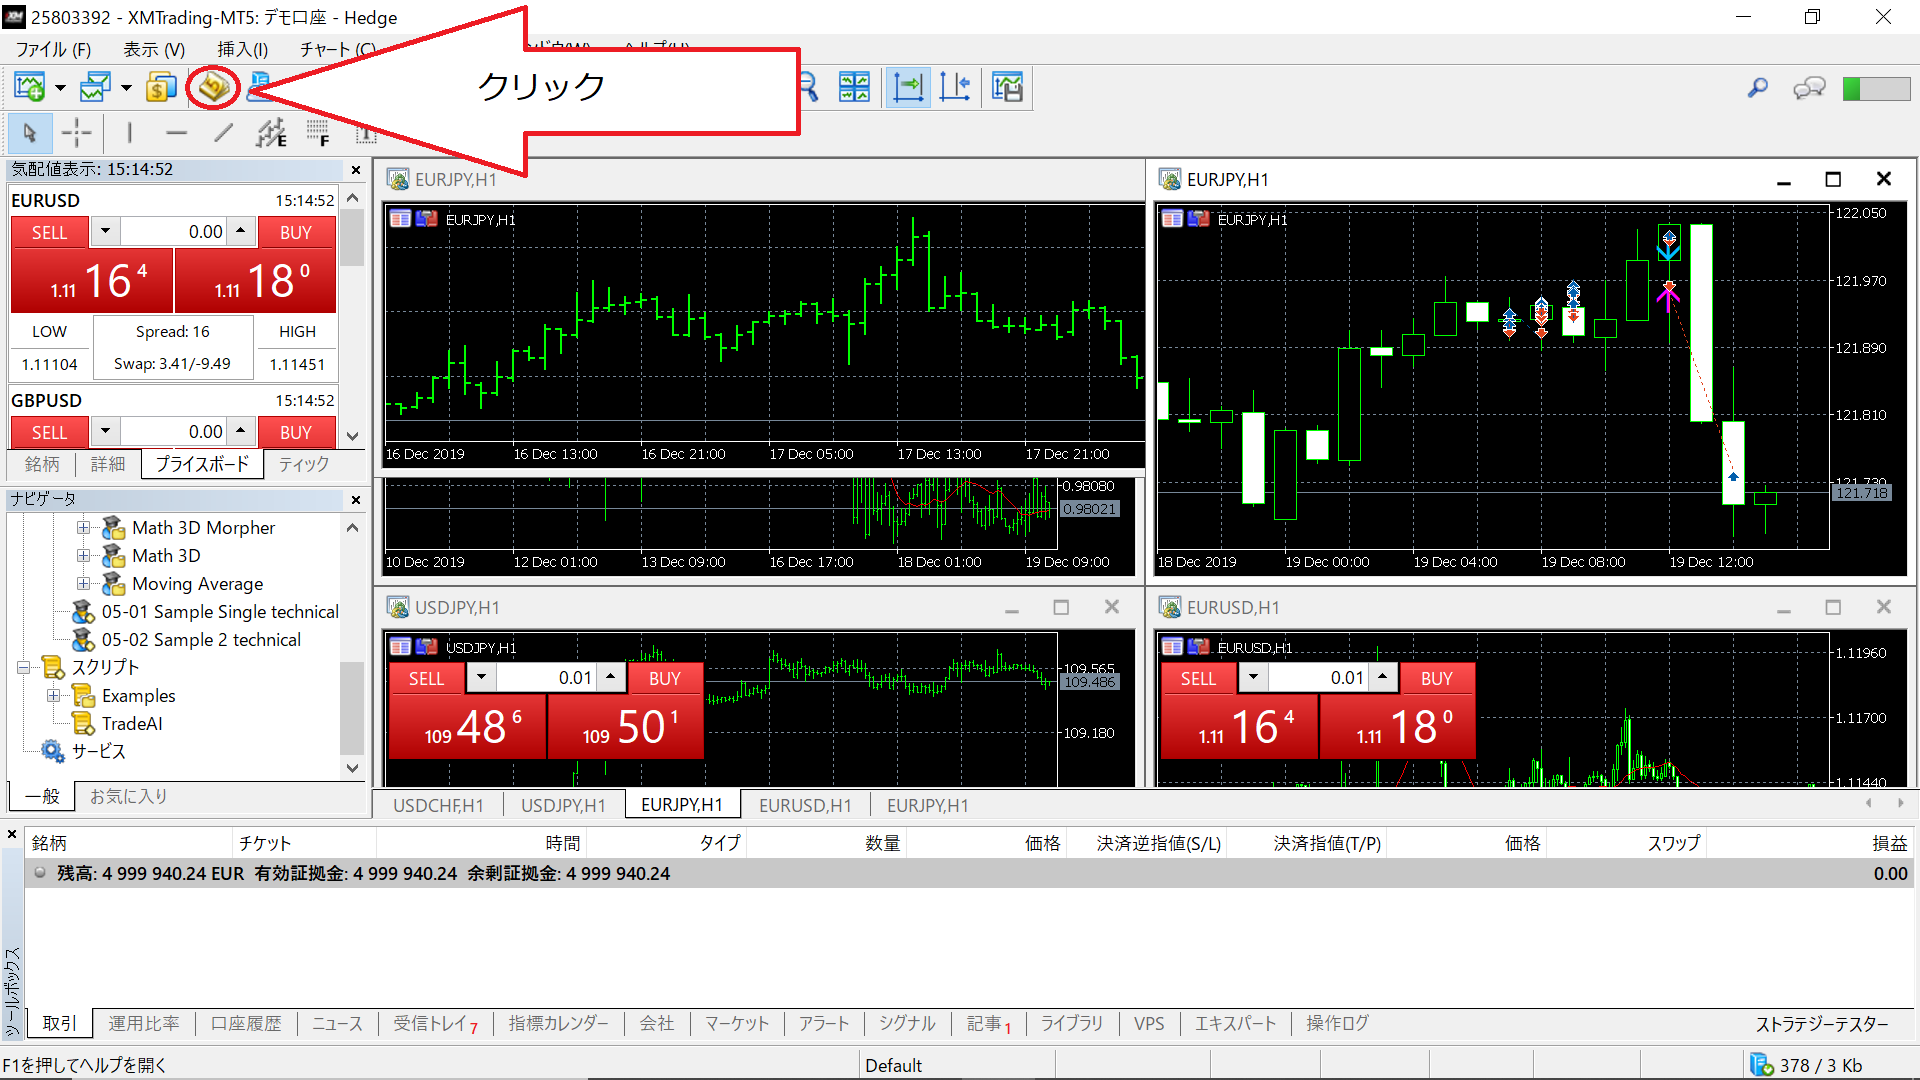Toggle the arrow cursor selection mode
1920x1080 pixels.
point(29,133)
